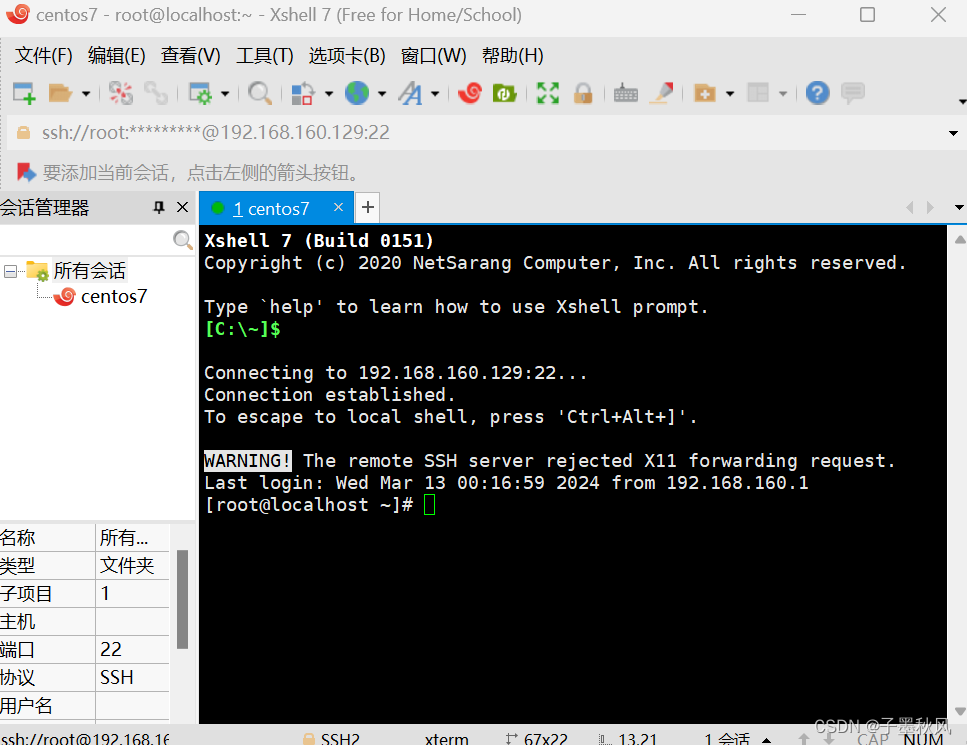Open the 查看(V) menu
The width and height of the screenshot is (967, 745).
click(x=191, y=56)
